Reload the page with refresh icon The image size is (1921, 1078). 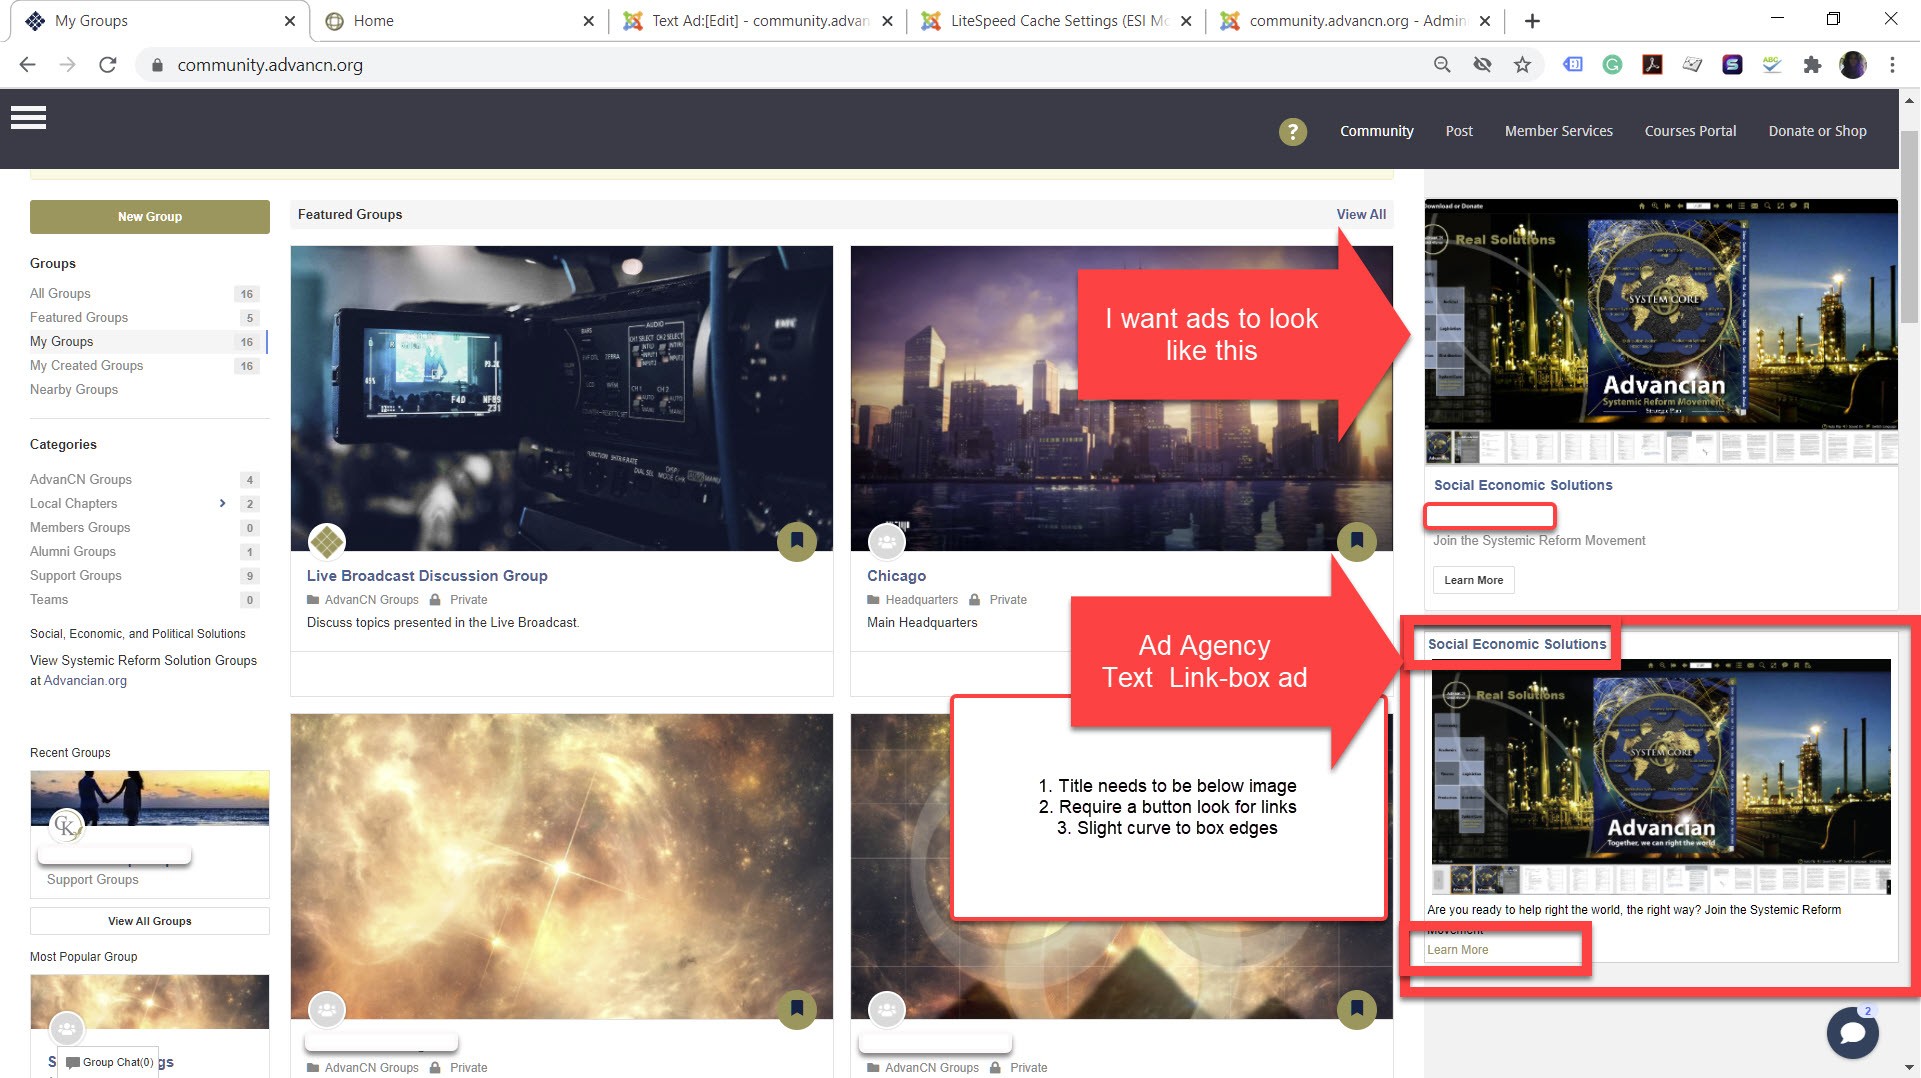pyautogui.click(x=108, y=65)
